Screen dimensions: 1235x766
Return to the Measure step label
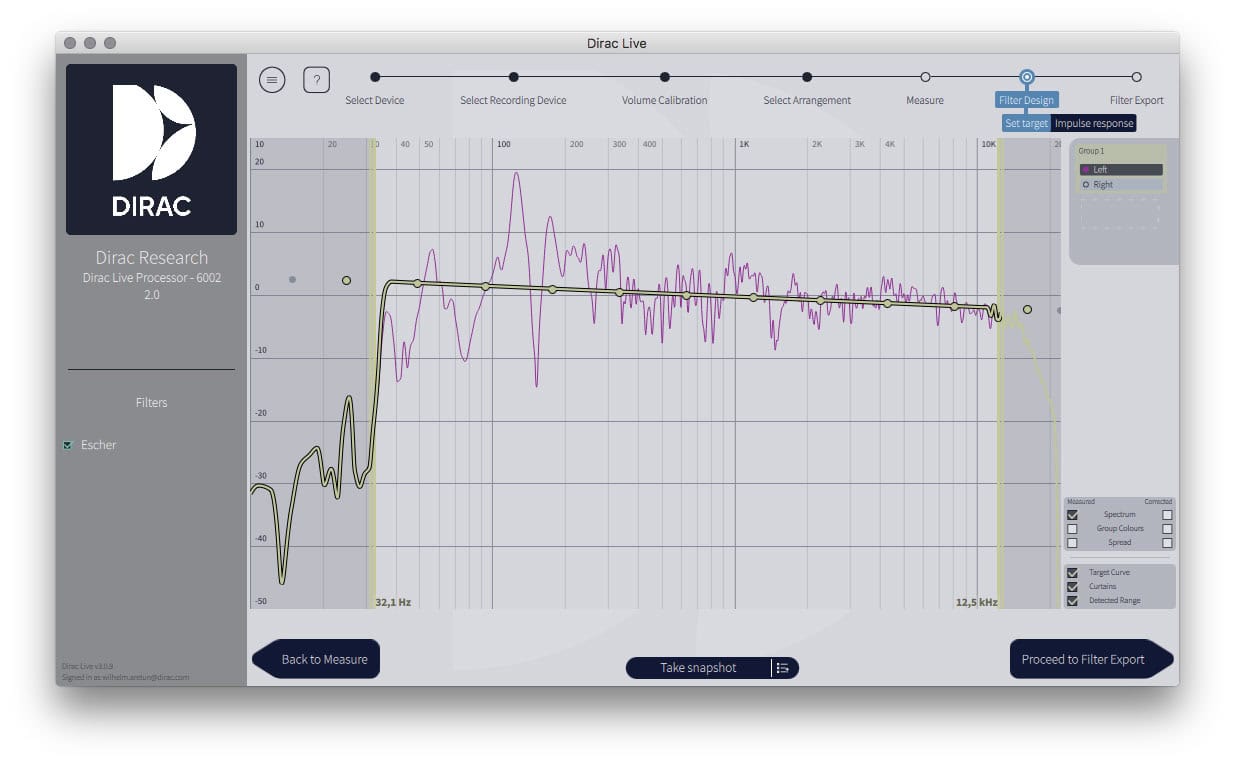(x=925, y=100)
